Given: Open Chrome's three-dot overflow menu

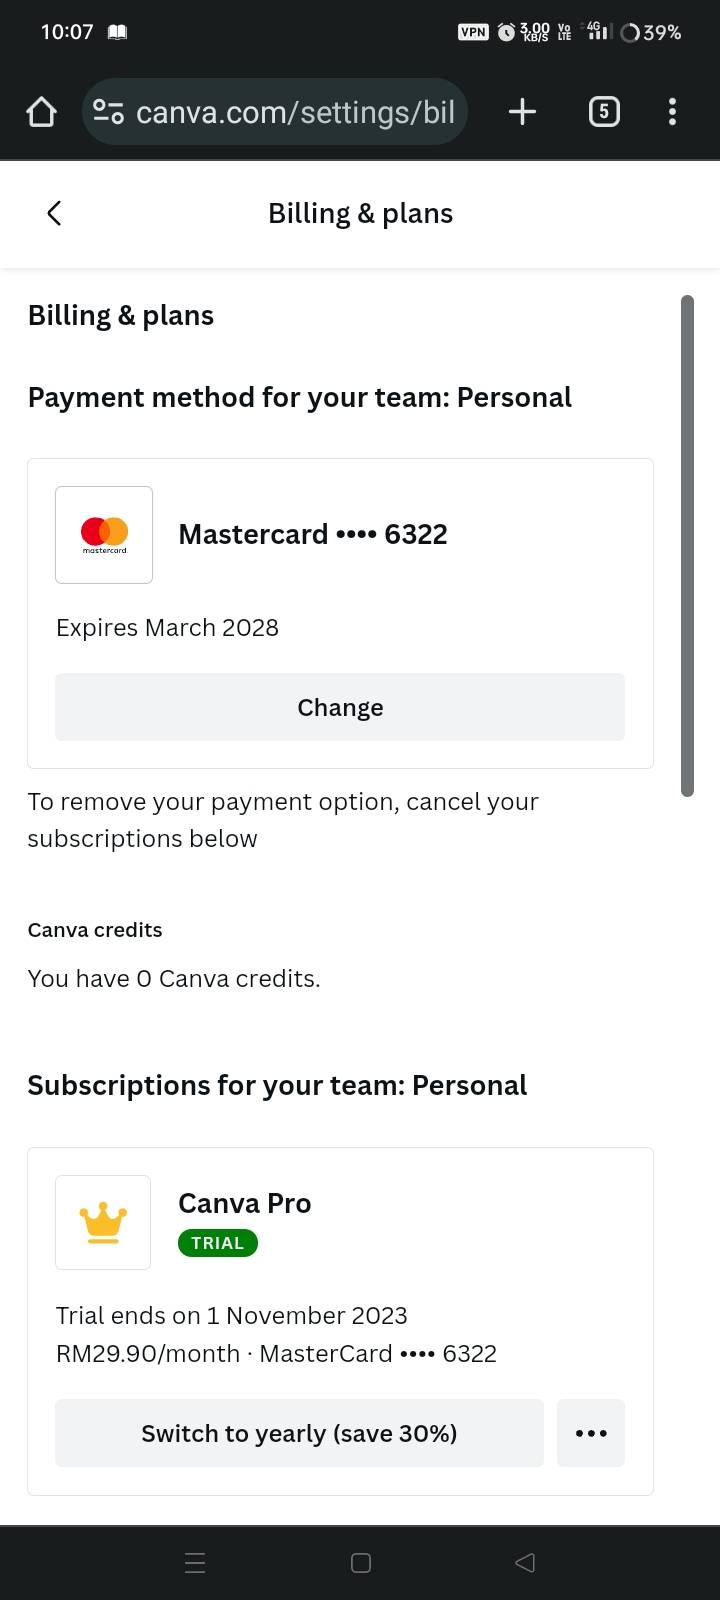Looking at the screenshot, I should [672, 112].
